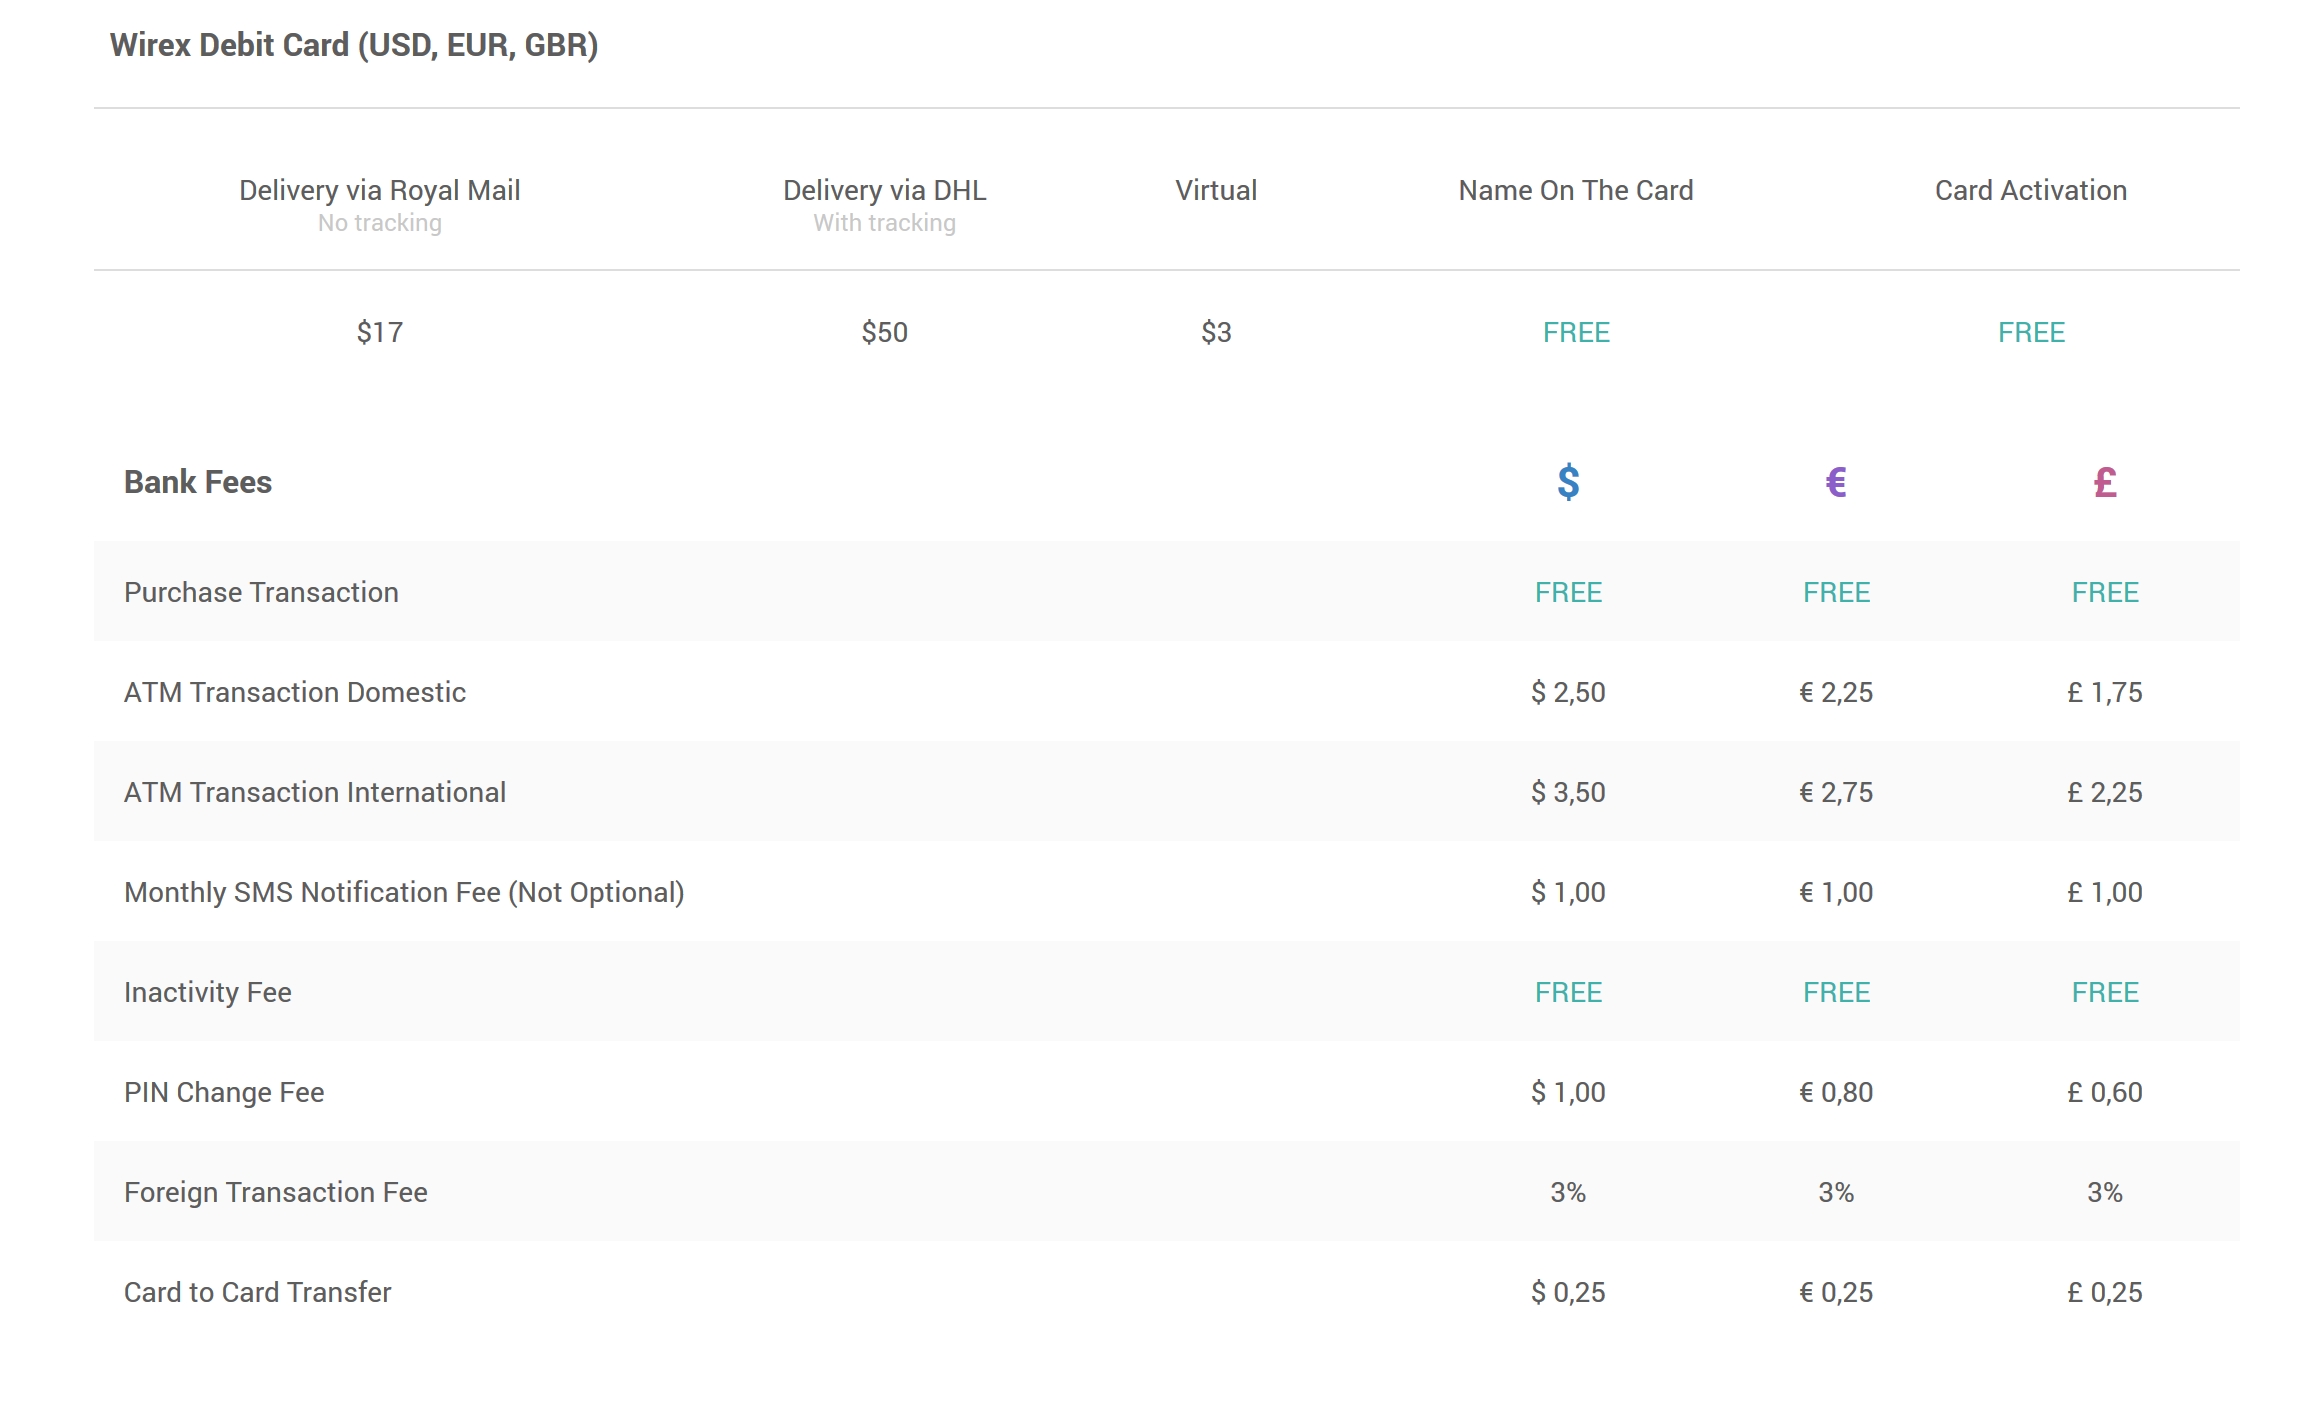The image size is (2321, 1415).
Task: Click the £ 1,75 domestic ATM fee
Action: point(2105,692)
